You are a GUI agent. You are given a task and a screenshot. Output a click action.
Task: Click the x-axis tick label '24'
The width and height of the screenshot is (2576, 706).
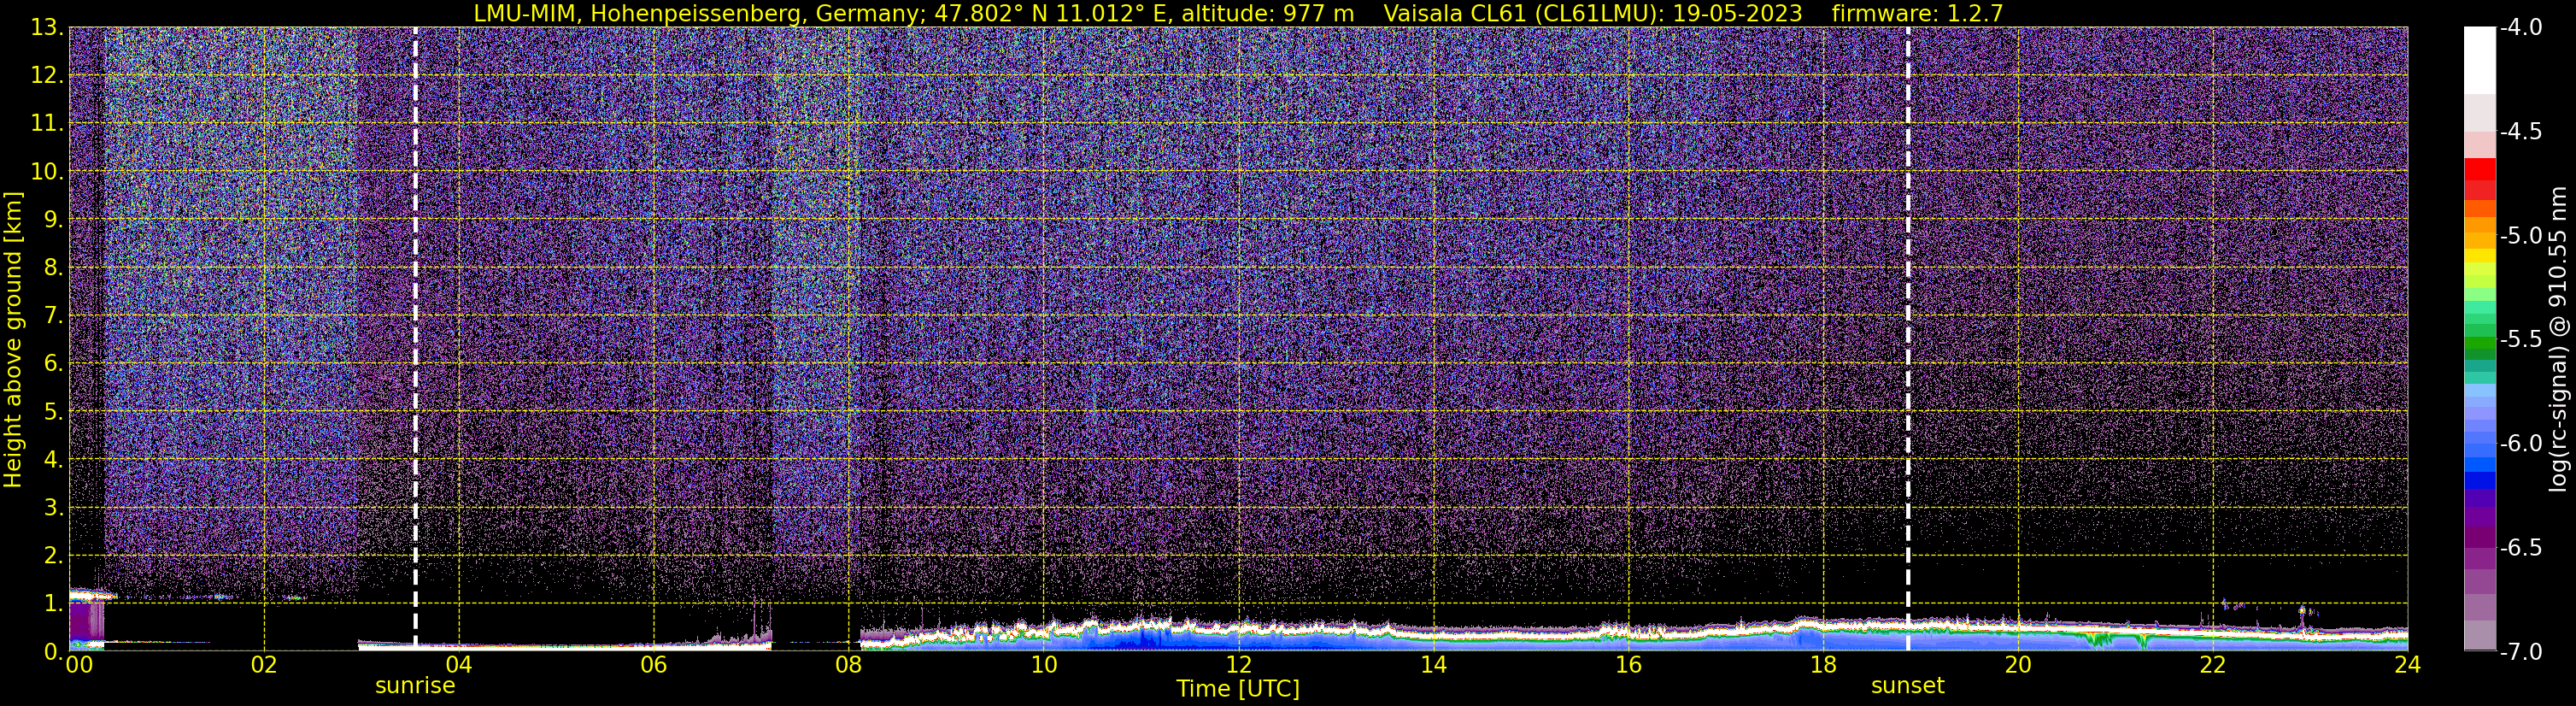click(x=2407, y=666)
